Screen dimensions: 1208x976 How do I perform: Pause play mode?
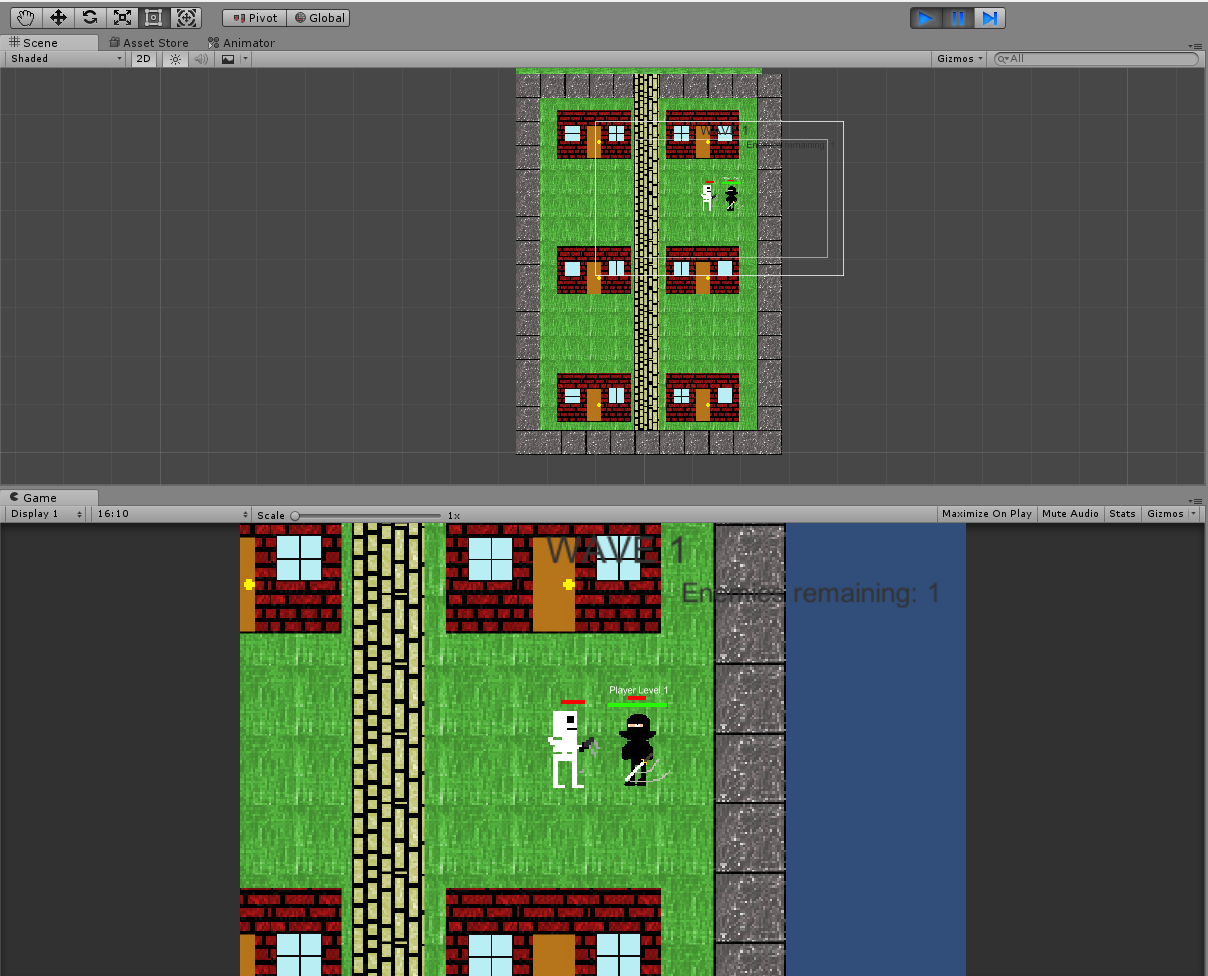coord(957,17)
